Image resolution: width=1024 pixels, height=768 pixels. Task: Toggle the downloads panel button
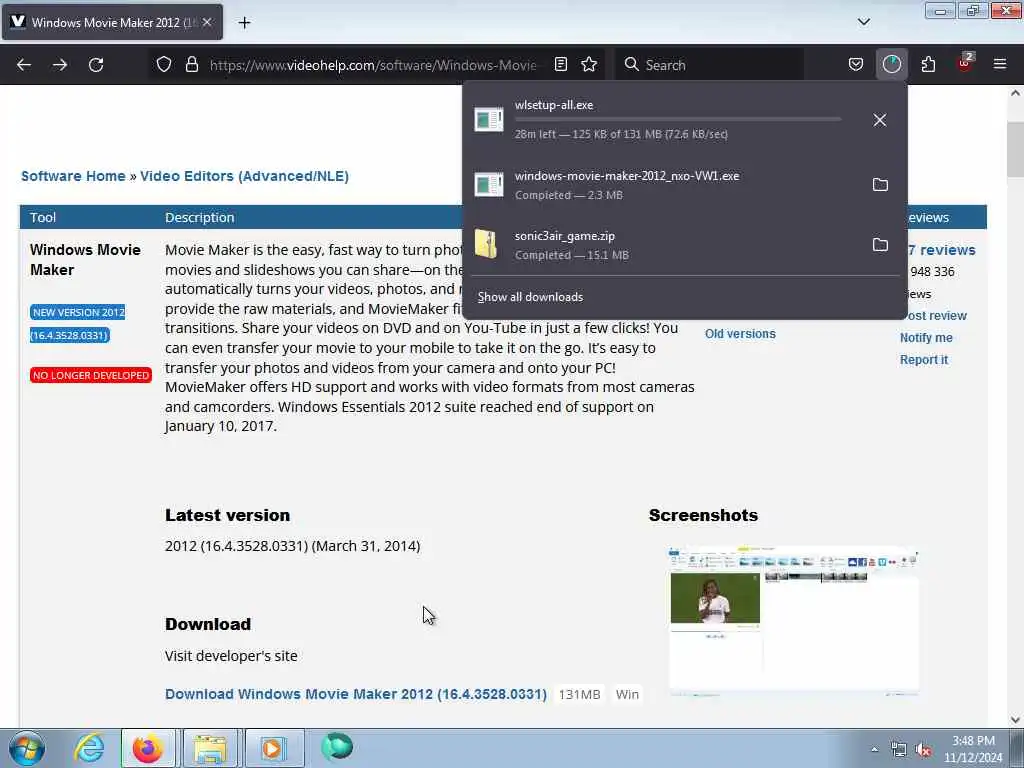coord(891,65)
